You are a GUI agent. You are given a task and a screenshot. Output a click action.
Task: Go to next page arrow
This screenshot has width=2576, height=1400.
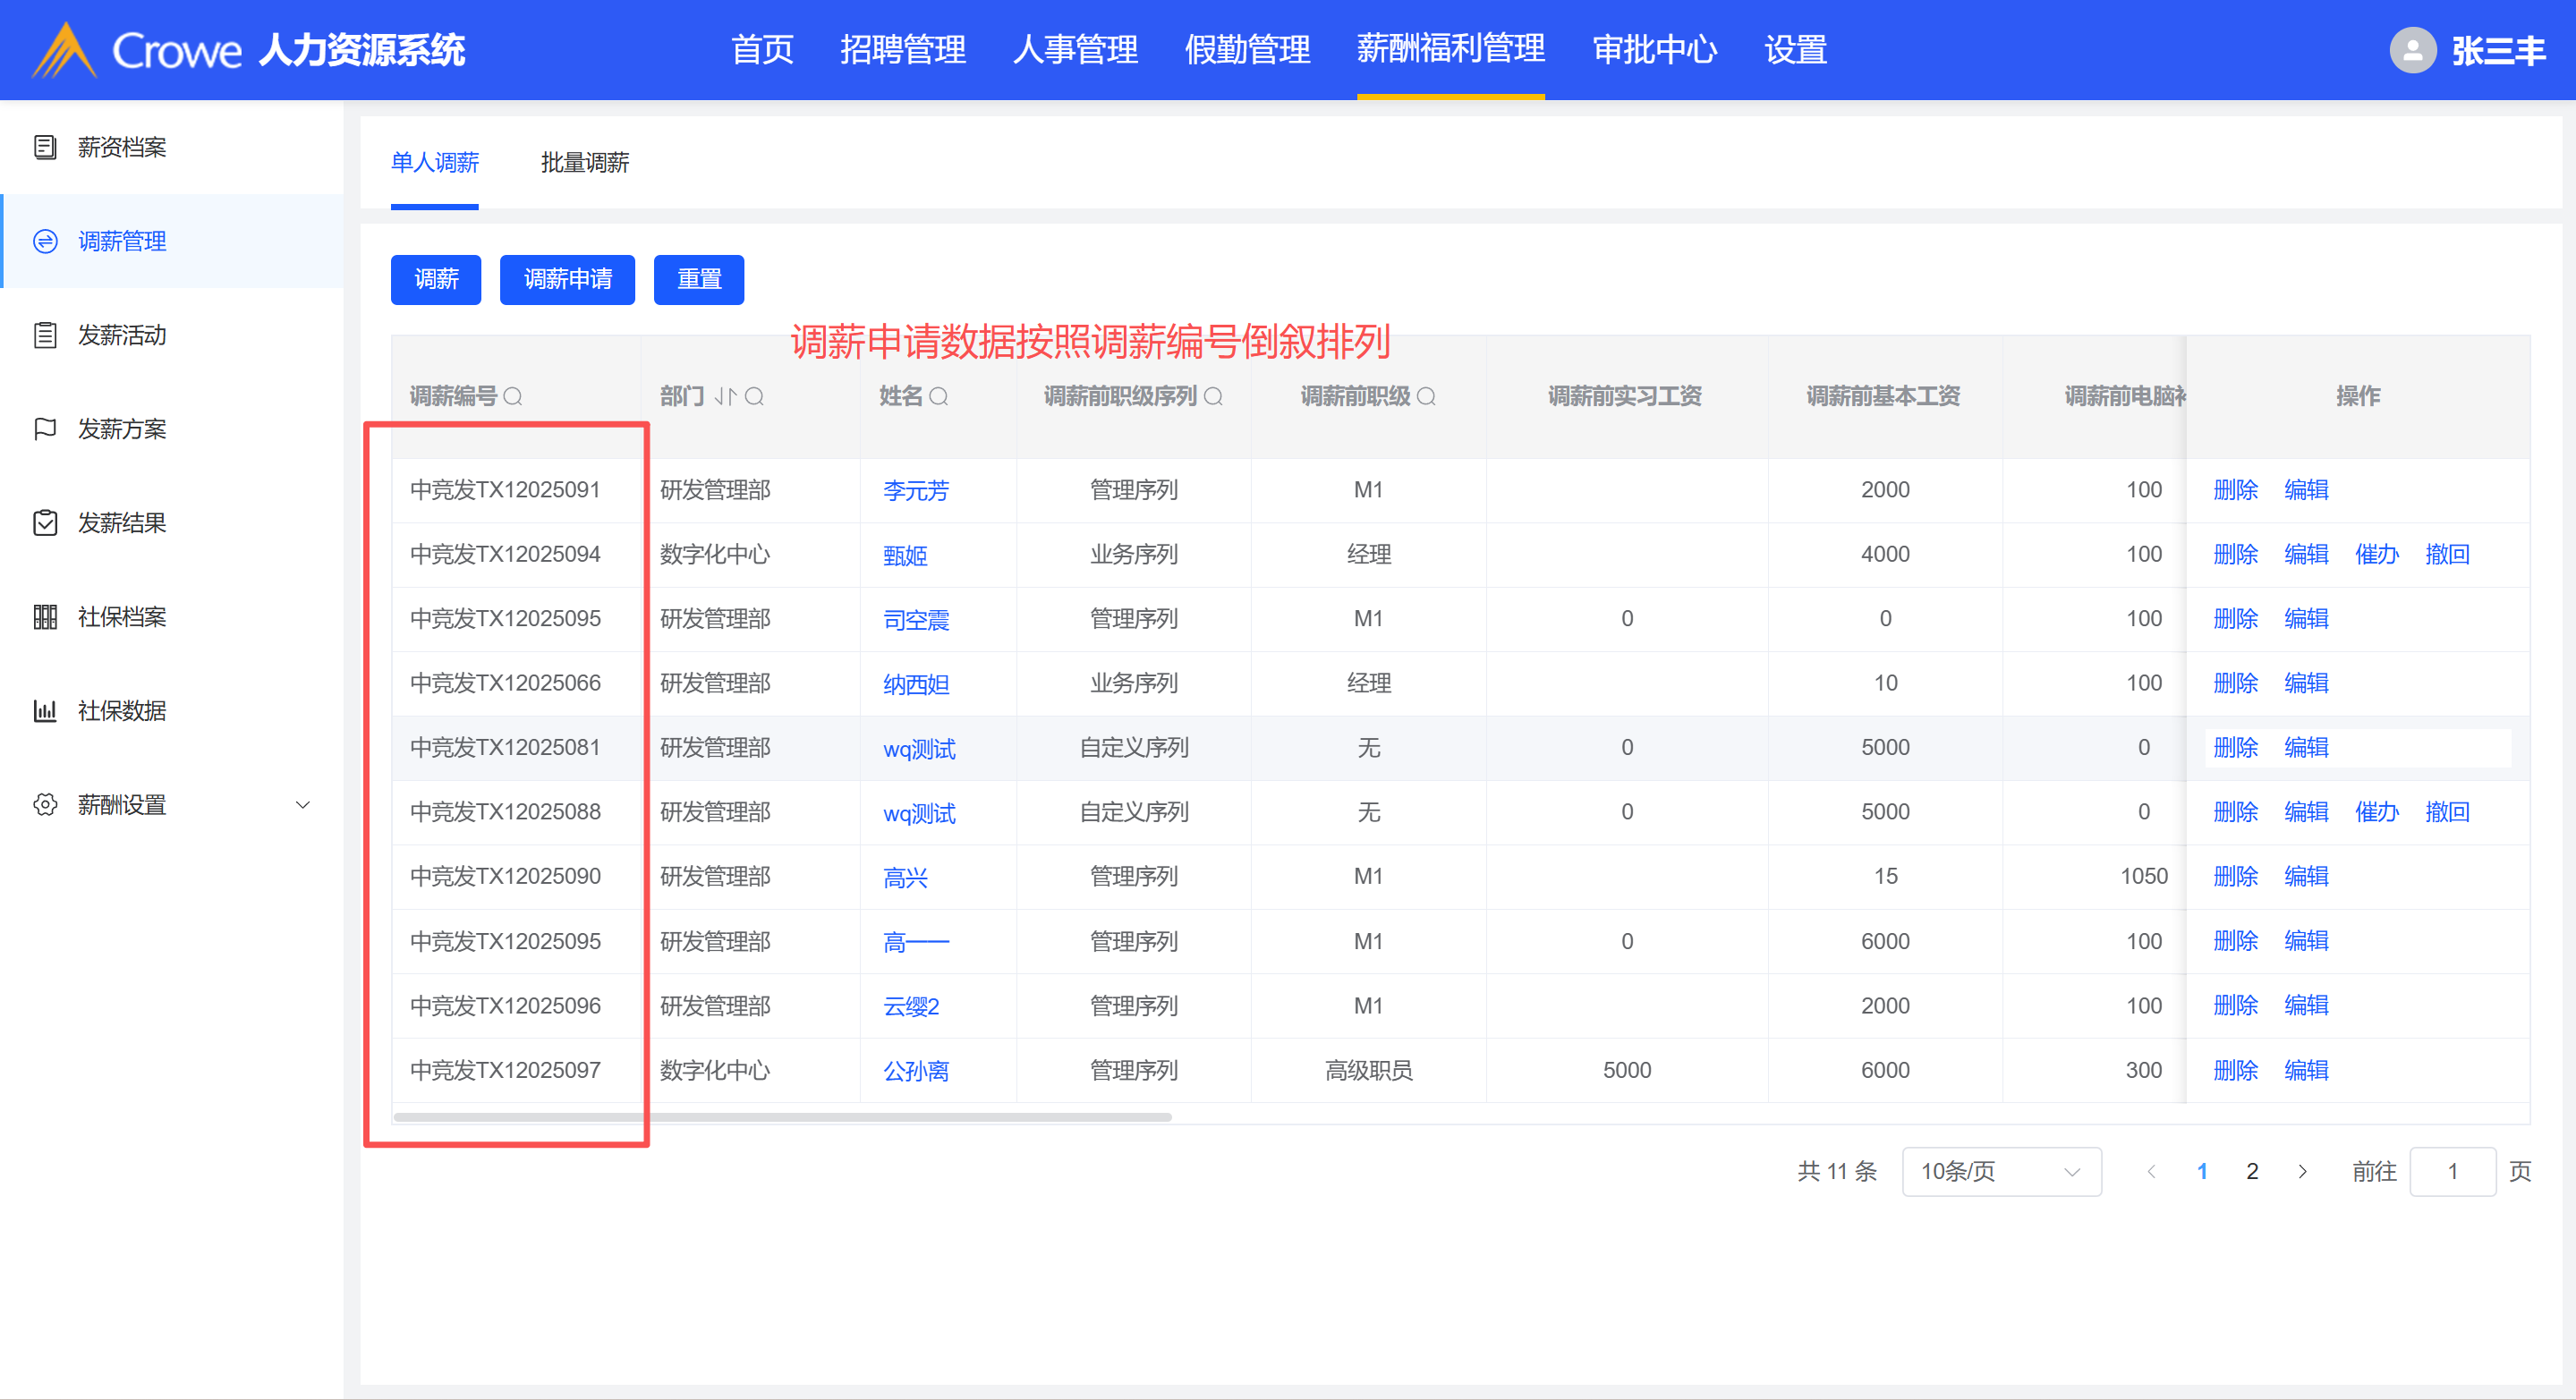pos(2302,1171)
